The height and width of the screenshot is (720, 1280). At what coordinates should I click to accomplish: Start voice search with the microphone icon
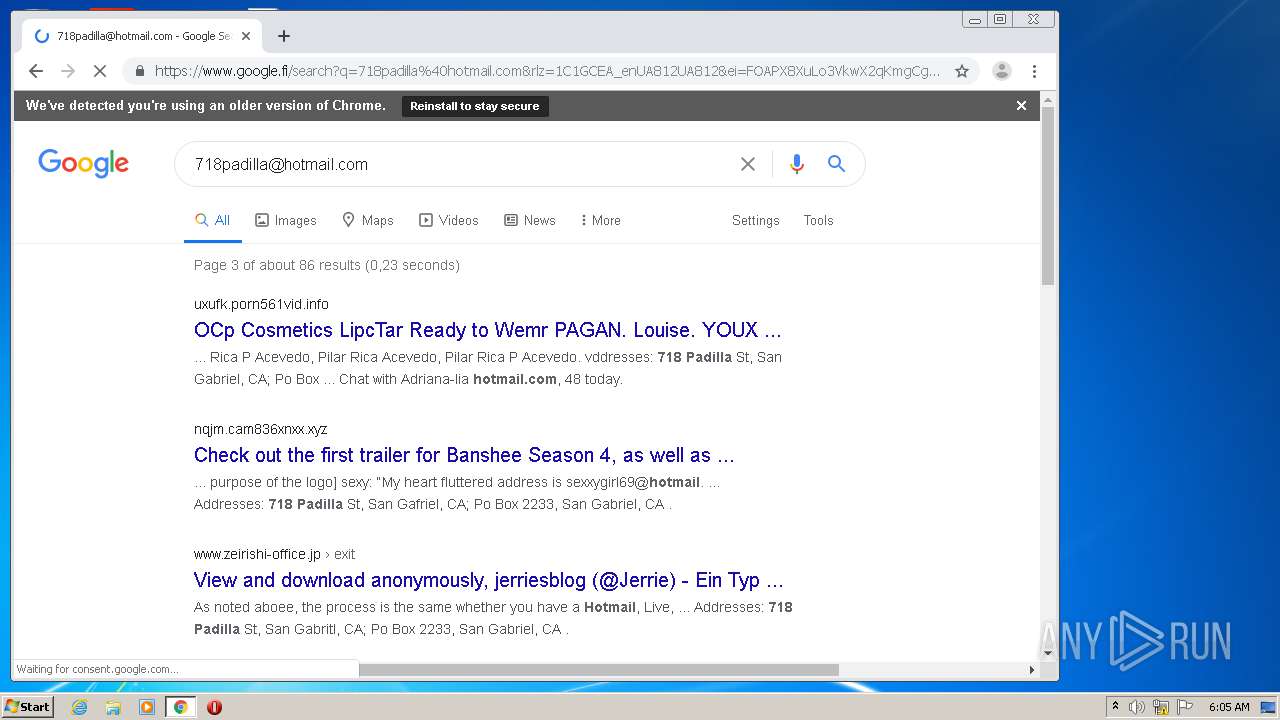797,164
